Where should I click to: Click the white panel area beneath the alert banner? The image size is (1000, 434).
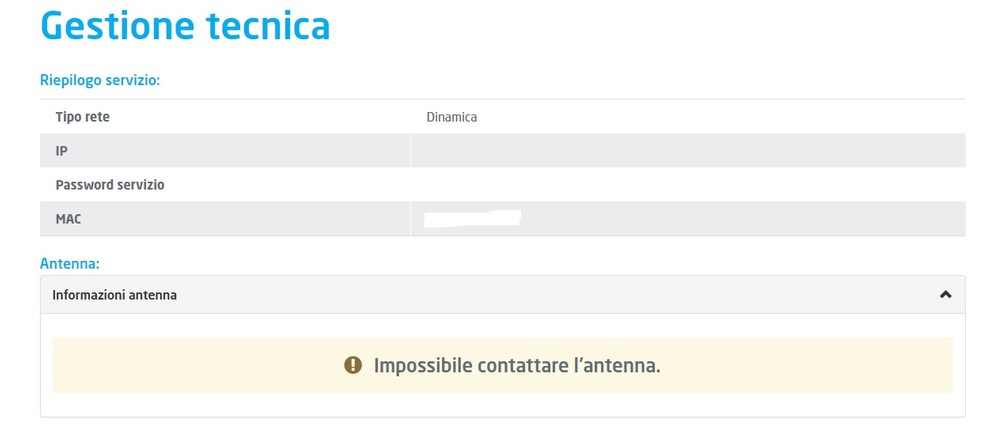(x=502, y=404)
